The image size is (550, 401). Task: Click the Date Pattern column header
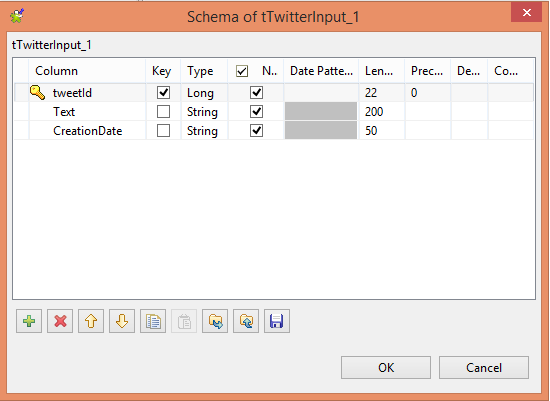point(321,71)
